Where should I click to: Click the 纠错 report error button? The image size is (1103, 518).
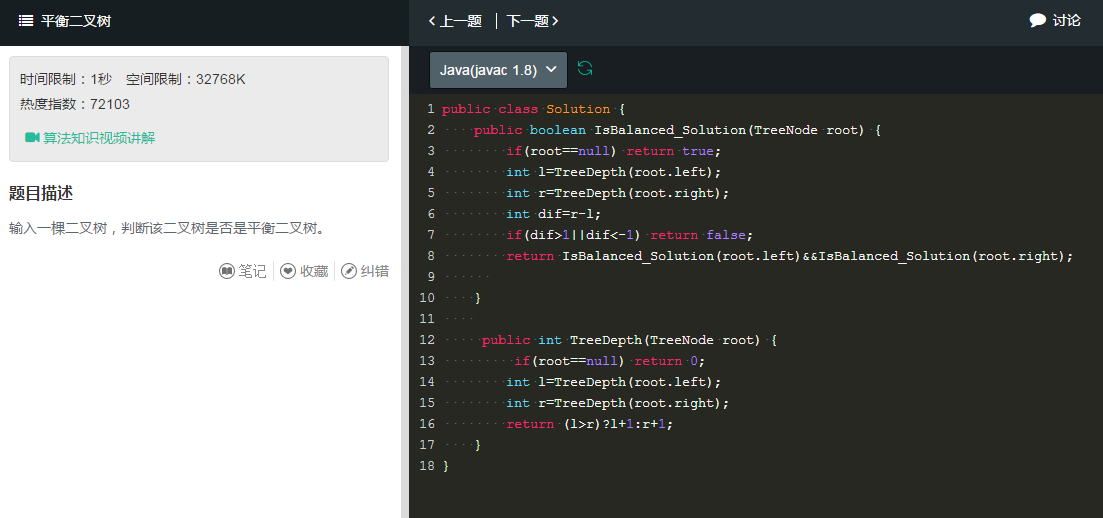tap(365, 271)
